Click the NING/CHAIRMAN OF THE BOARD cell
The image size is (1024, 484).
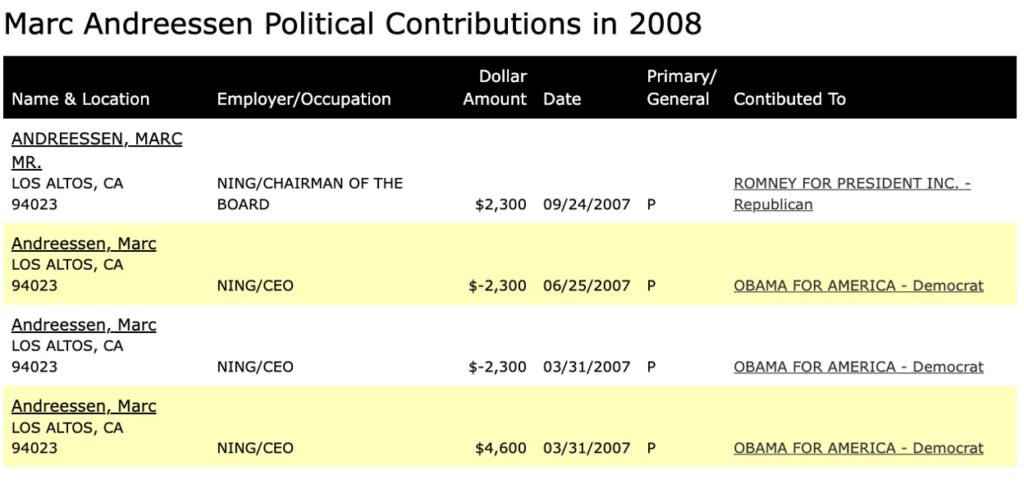pyautogui.click(x=310, y=194)
